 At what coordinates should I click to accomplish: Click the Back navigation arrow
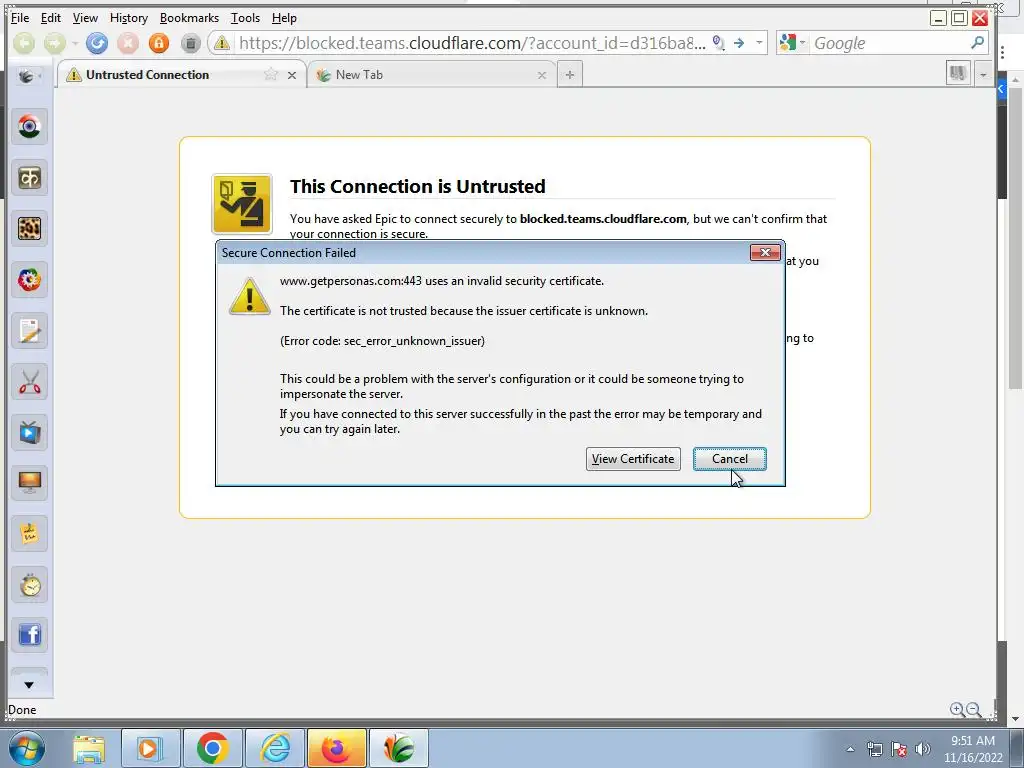[24, 43]
